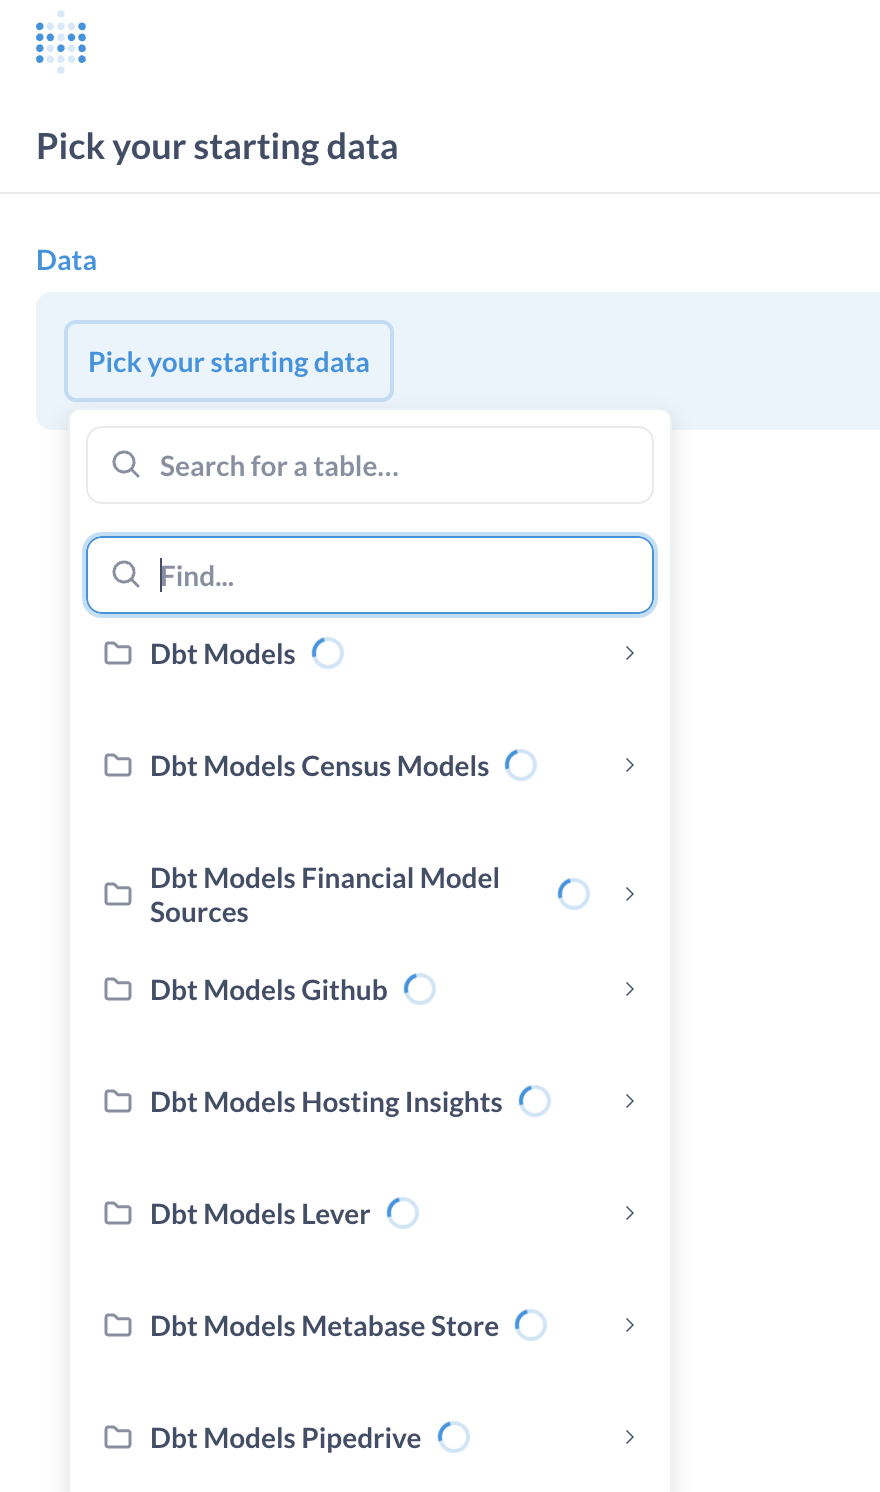
Task: Click the search magnifier in the table search field
Action: (126, 464)
